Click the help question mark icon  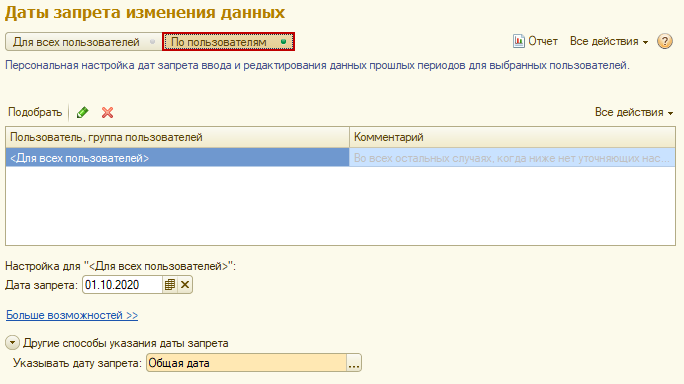pyautogui.click(x=665, y=42)
